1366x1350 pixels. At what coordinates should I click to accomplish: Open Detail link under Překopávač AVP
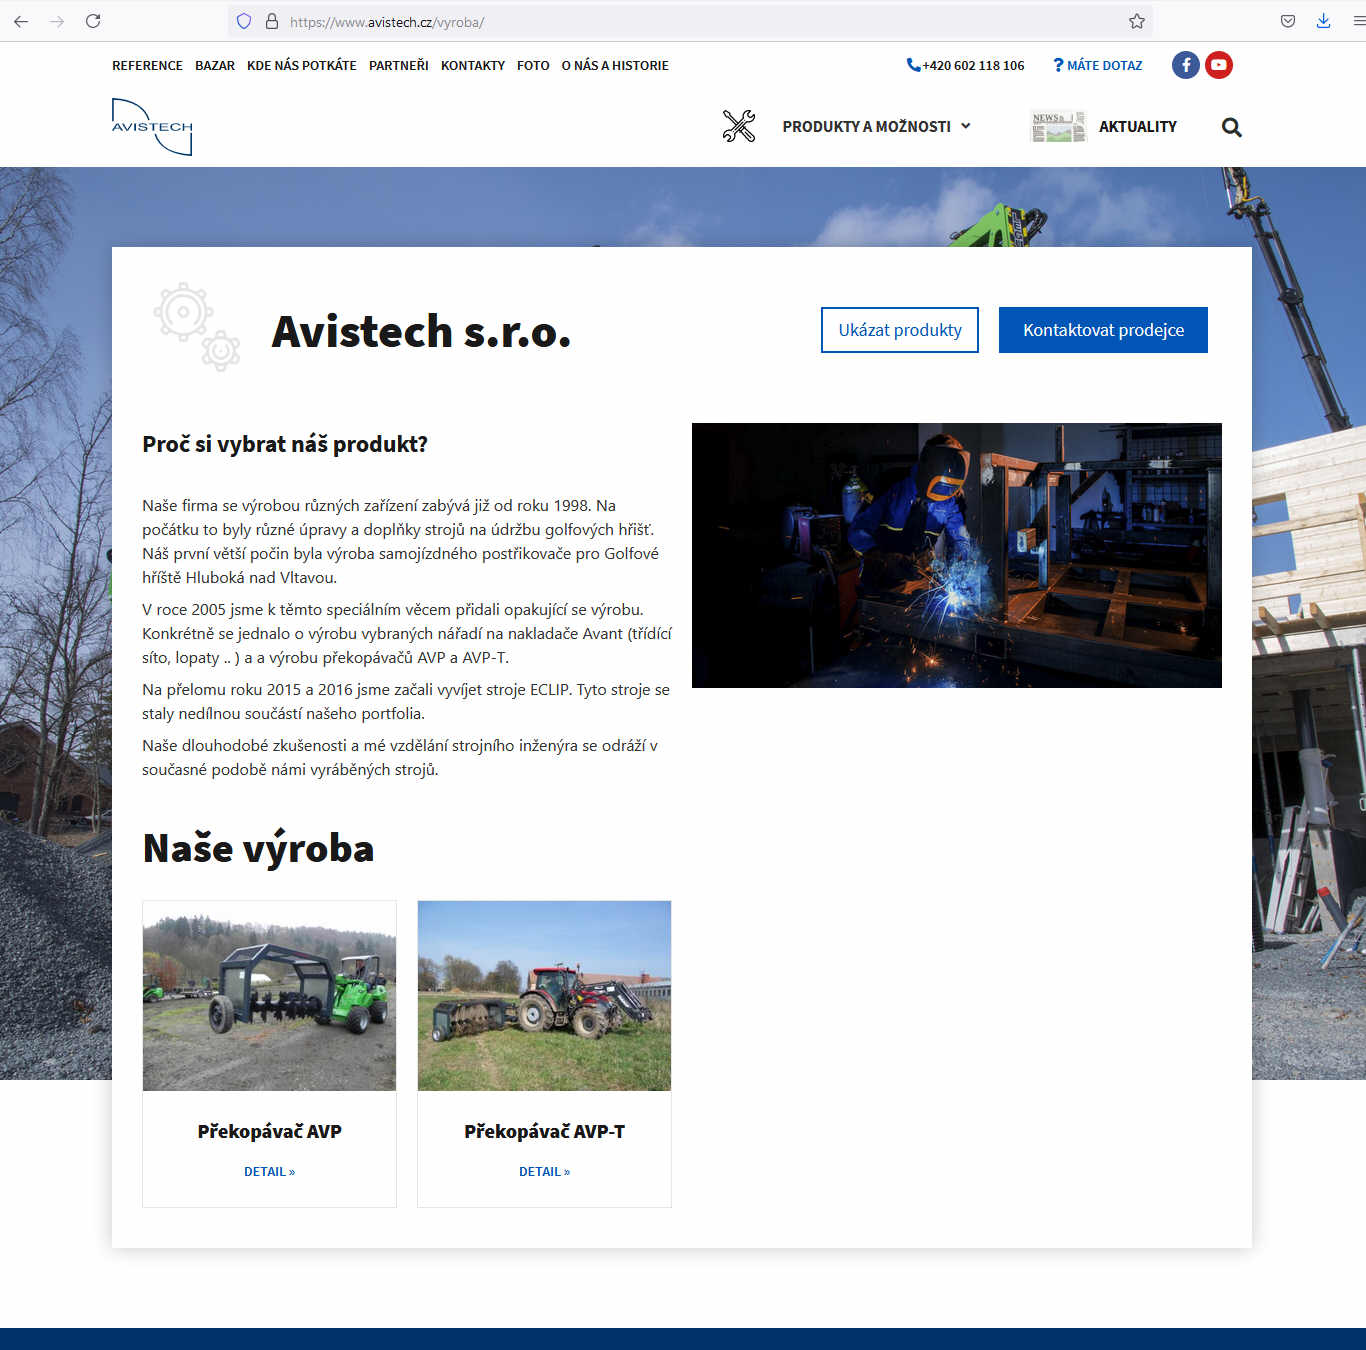tap(269, 1171)
